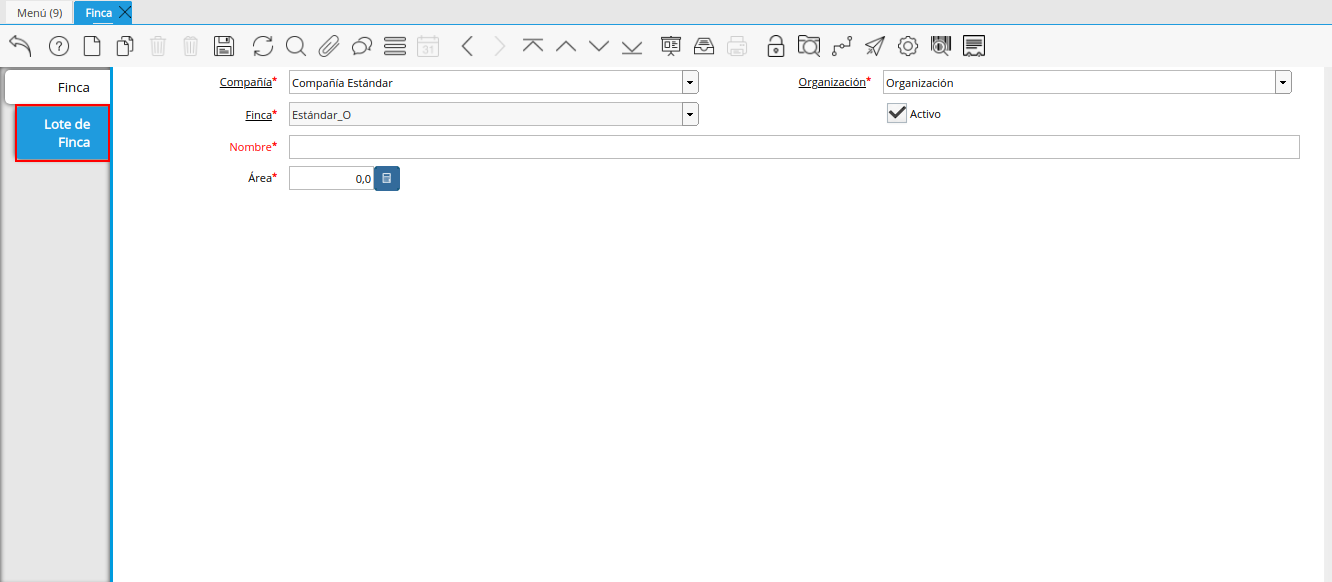Viewport: 1332px width, 582px height.
Task: Go to parent record with left chevron
Action: (467, 46)
